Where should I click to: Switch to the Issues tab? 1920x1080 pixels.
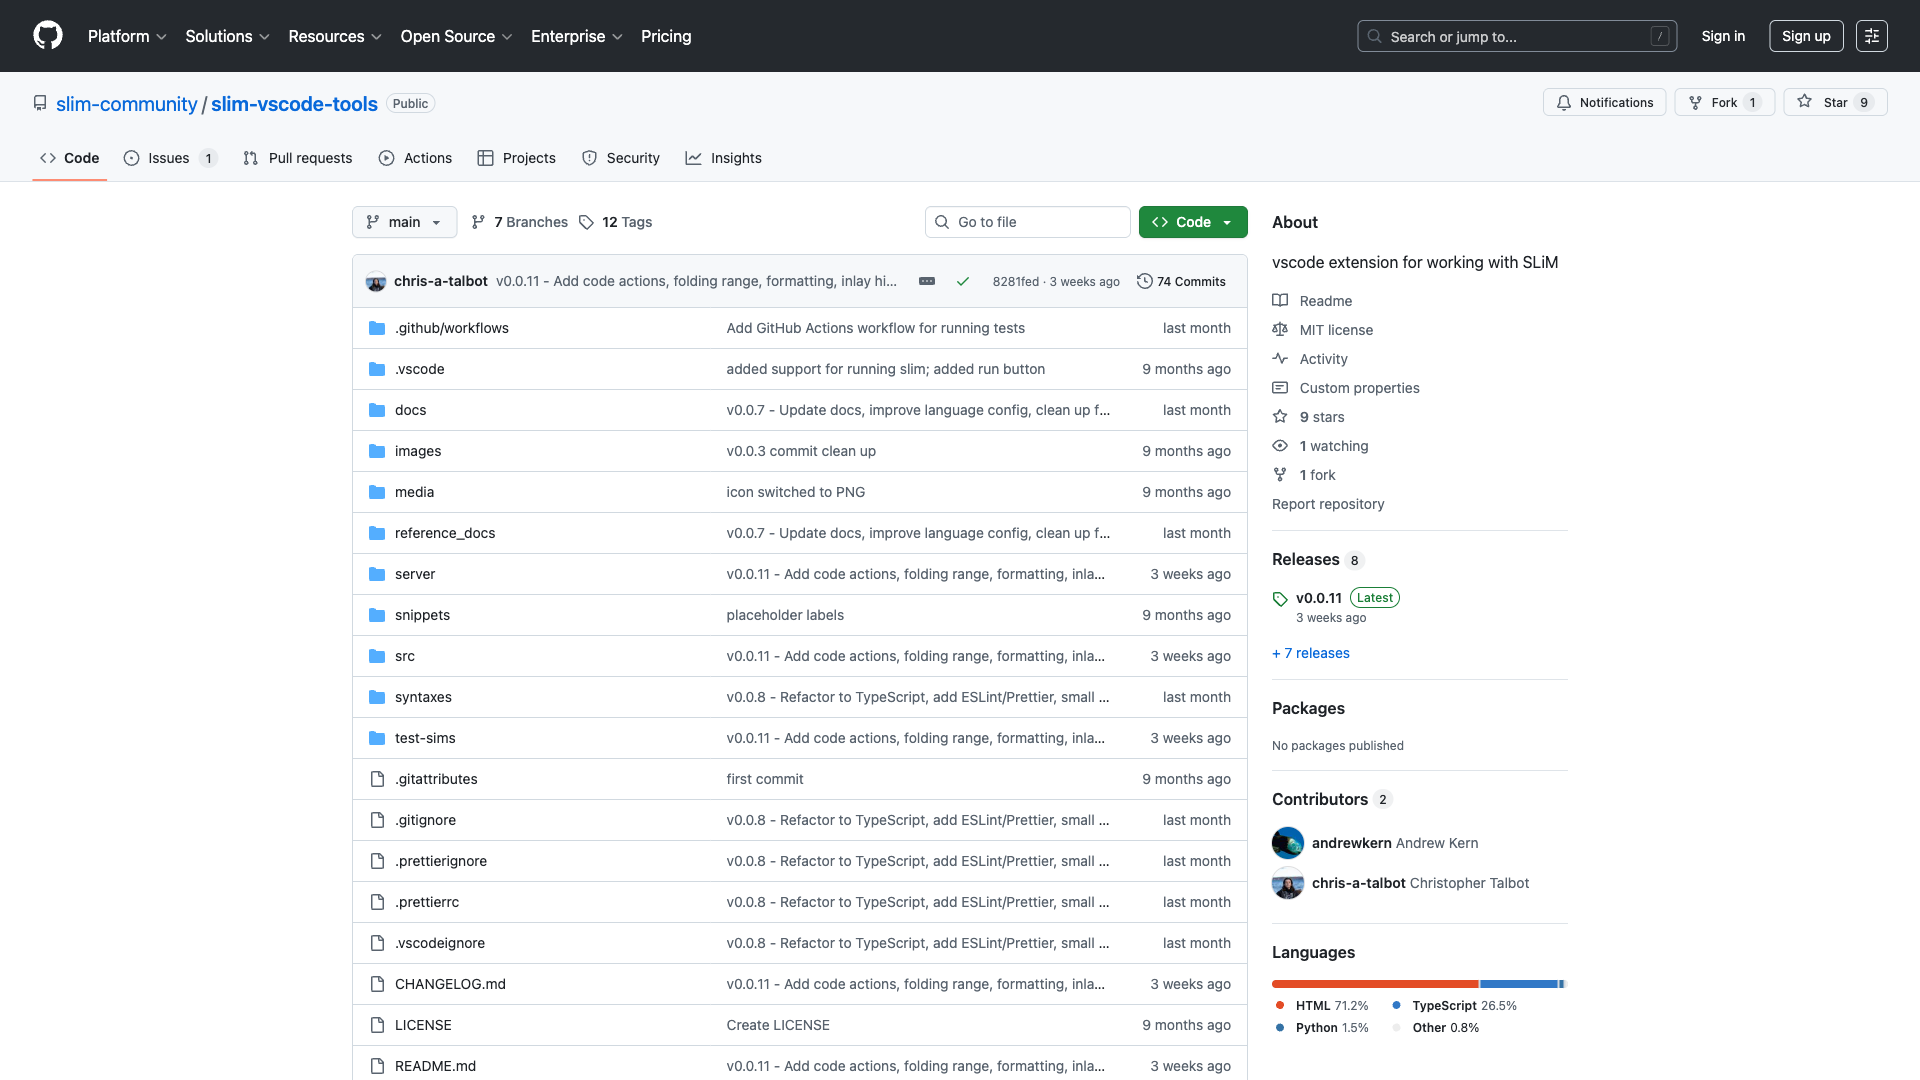point(169,158)
